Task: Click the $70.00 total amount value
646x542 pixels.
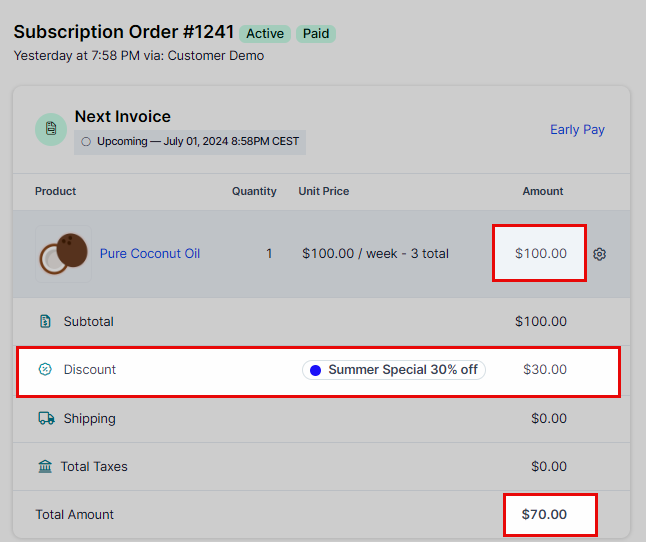Action: (544, 514)
